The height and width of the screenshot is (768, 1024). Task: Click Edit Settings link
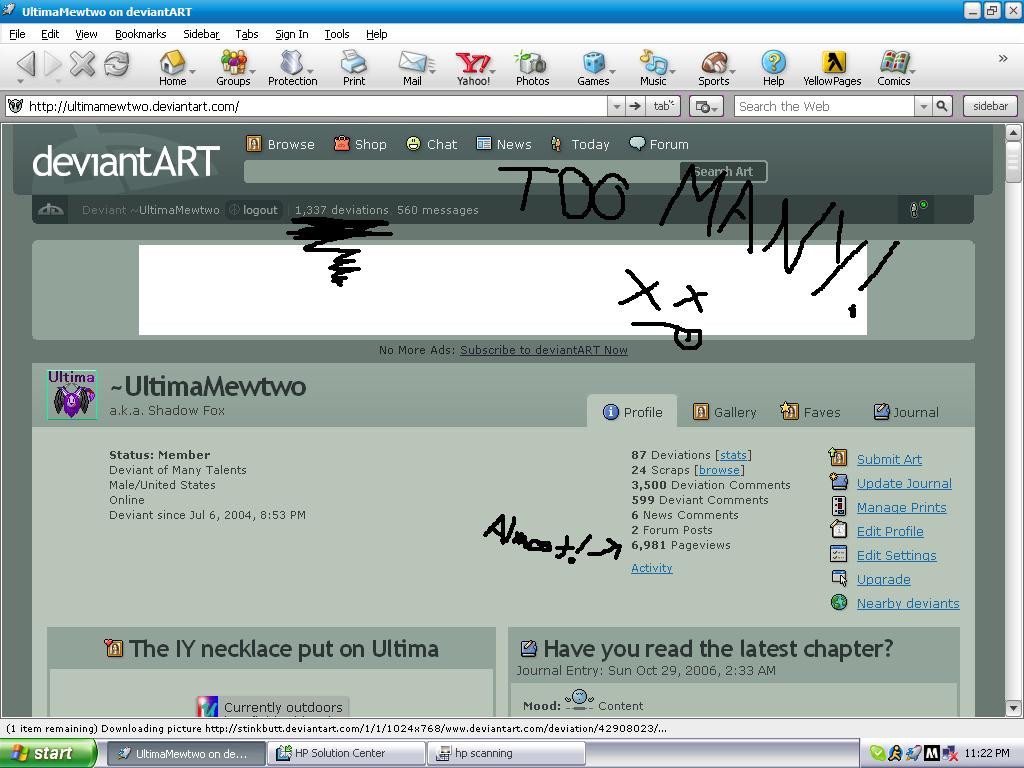coord(896,556)
